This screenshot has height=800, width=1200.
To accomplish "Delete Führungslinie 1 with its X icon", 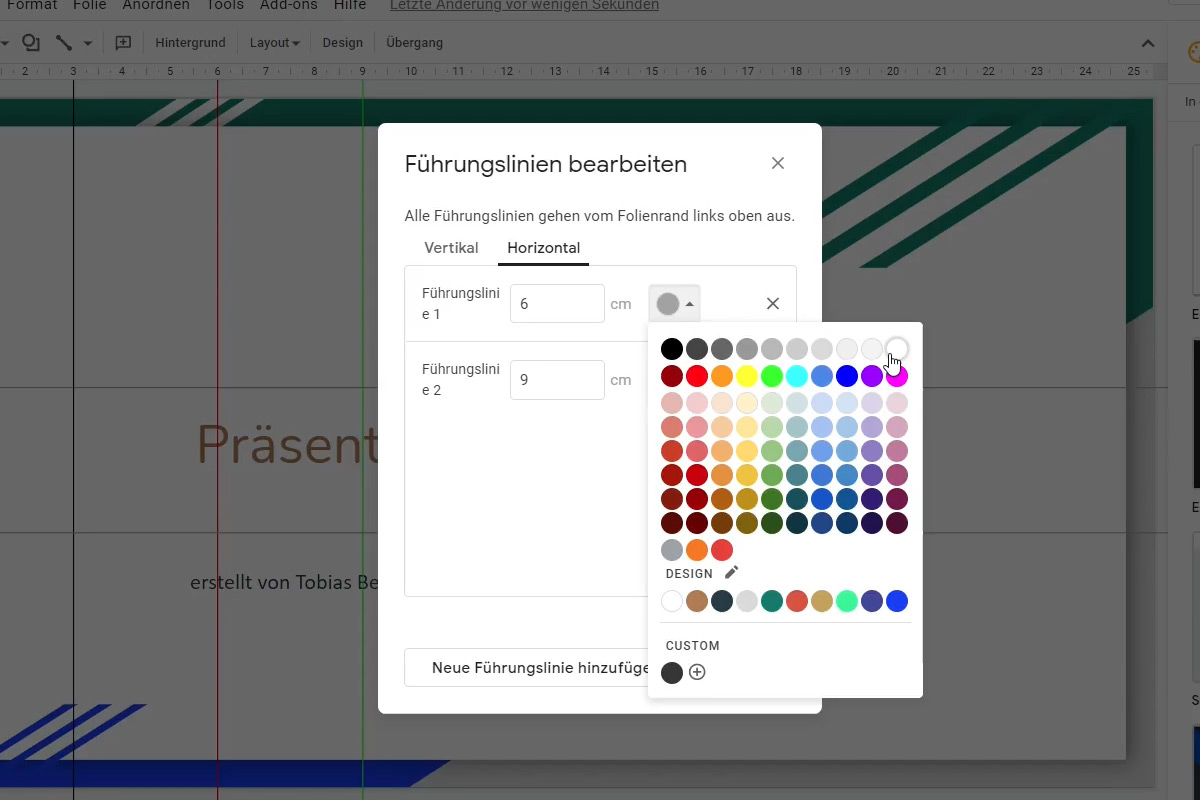I will (x=772, y=303).
